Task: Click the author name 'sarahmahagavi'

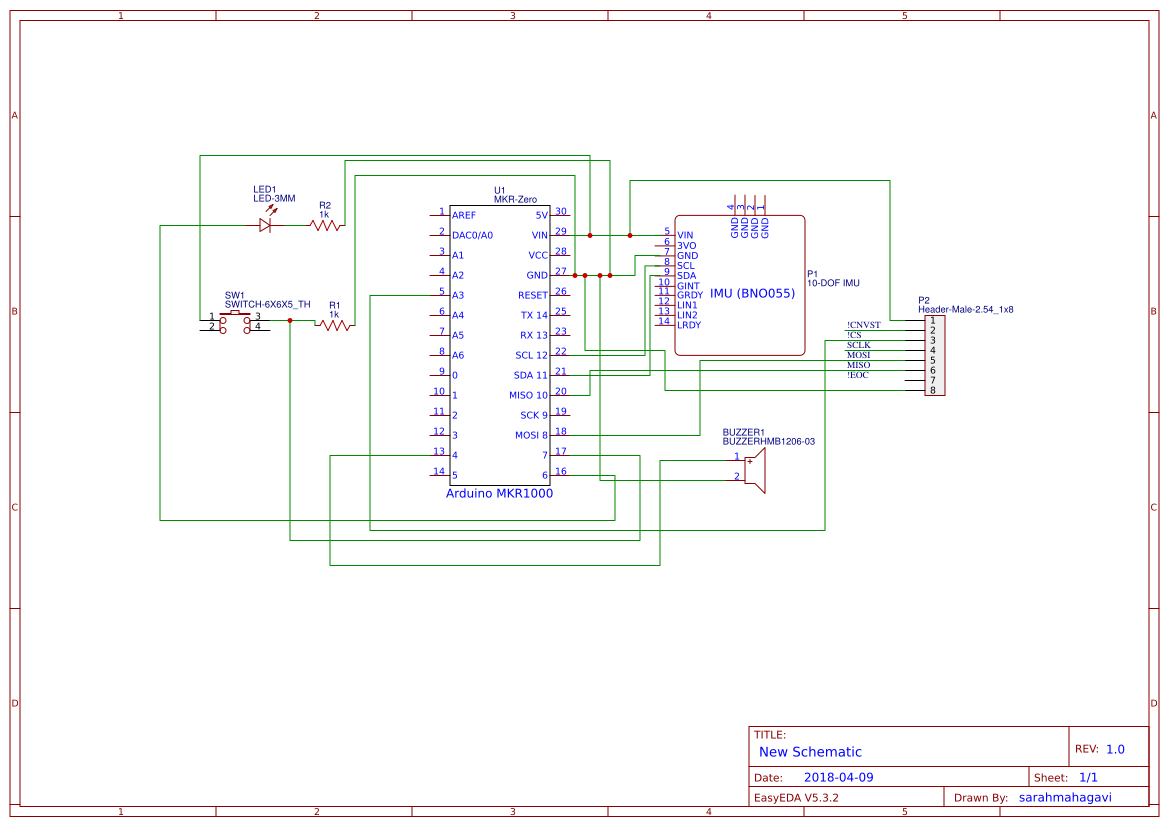Action: (x=1065, y=798)
